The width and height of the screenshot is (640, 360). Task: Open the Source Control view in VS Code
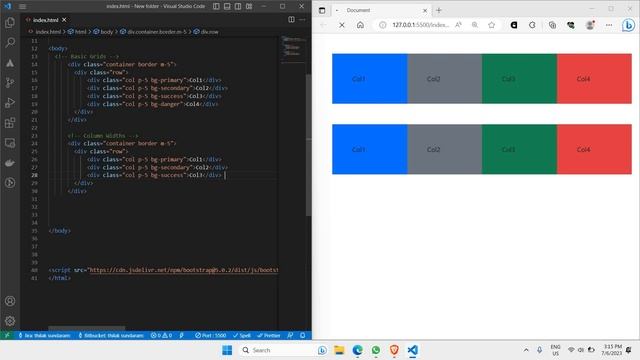pos(10,82)
